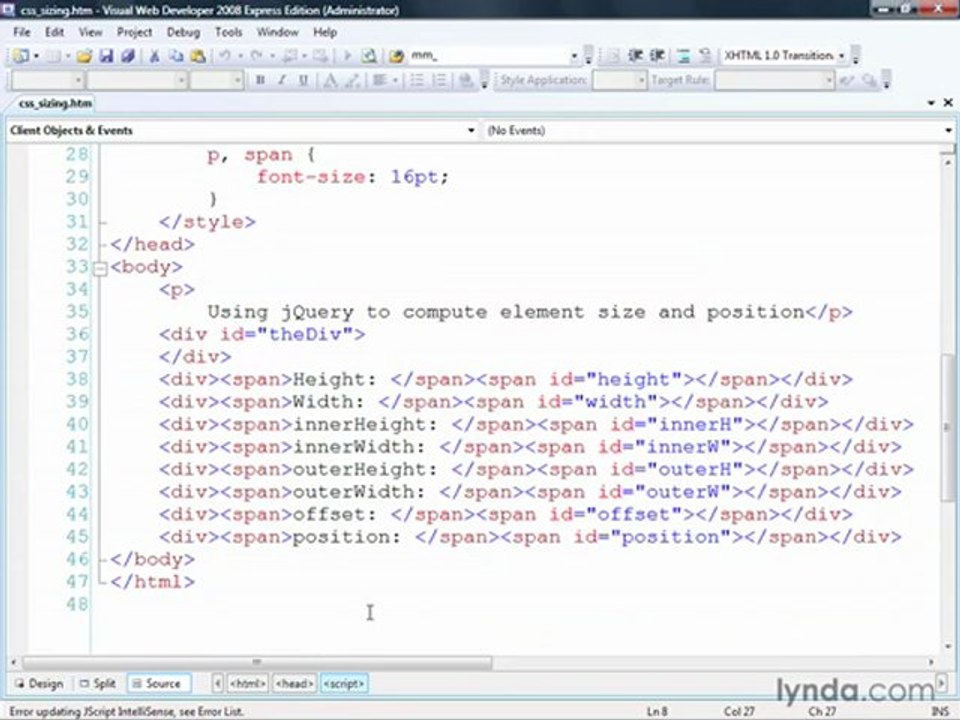The width and height of the screenshot is (960, 720).
Task: Click the Find in Files icon beside the search box
Action: tap(397, 56)
